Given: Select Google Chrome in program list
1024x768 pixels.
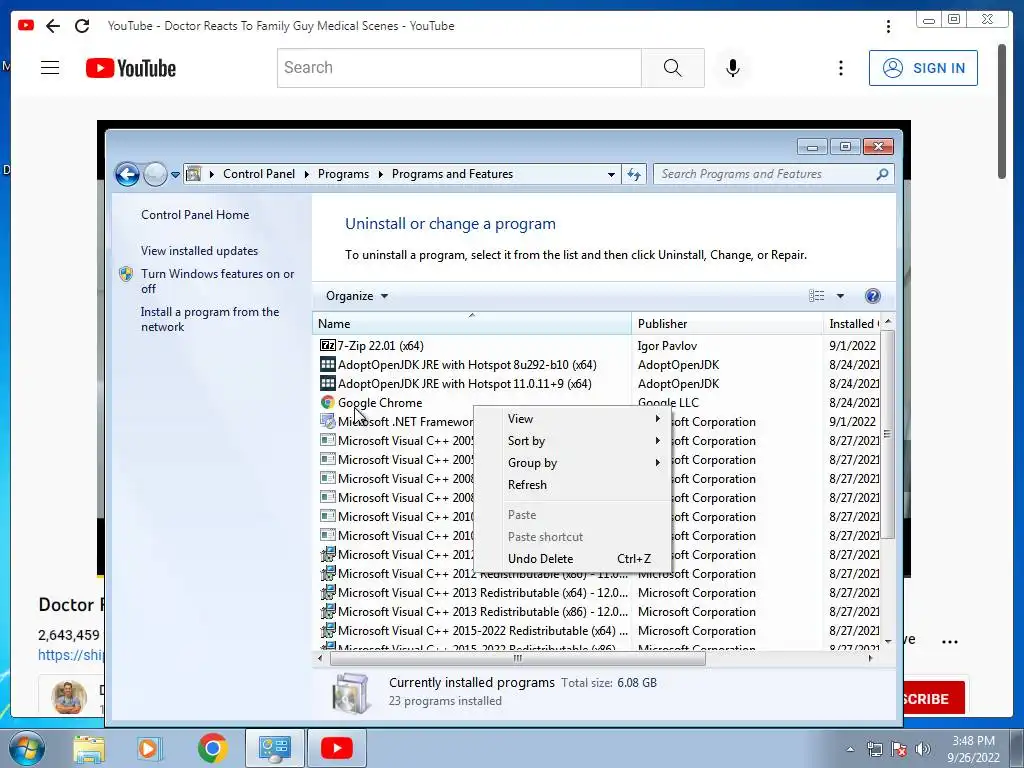Looking at the screenshot, I should pyautogui.click(x=379, y=402).
